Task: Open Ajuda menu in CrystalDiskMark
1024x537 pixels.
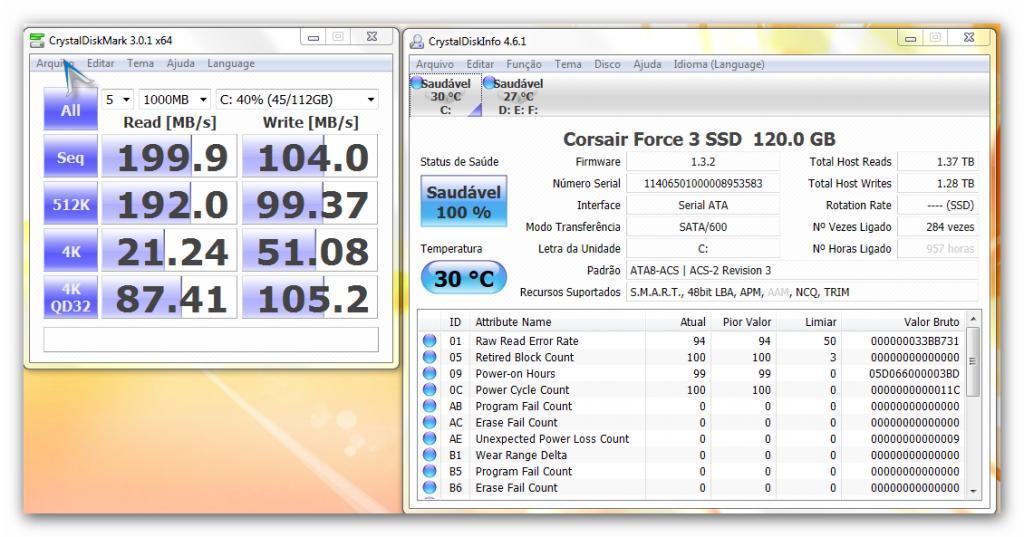Action: pyautogui.click(x=180, y=63)
